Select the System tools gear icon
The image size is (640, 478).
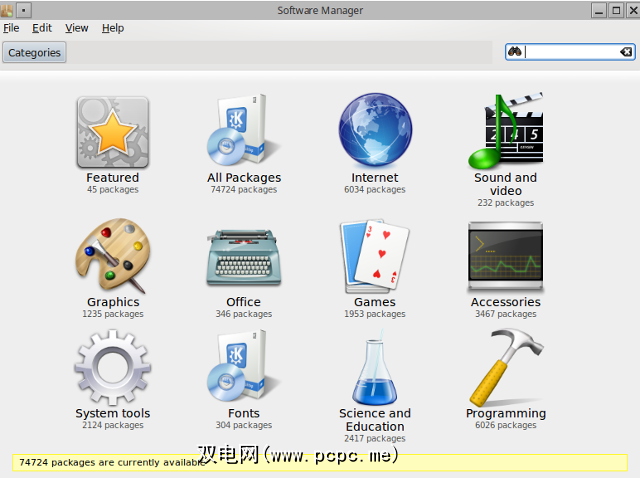pyautogui.click(x=112, y=368)
